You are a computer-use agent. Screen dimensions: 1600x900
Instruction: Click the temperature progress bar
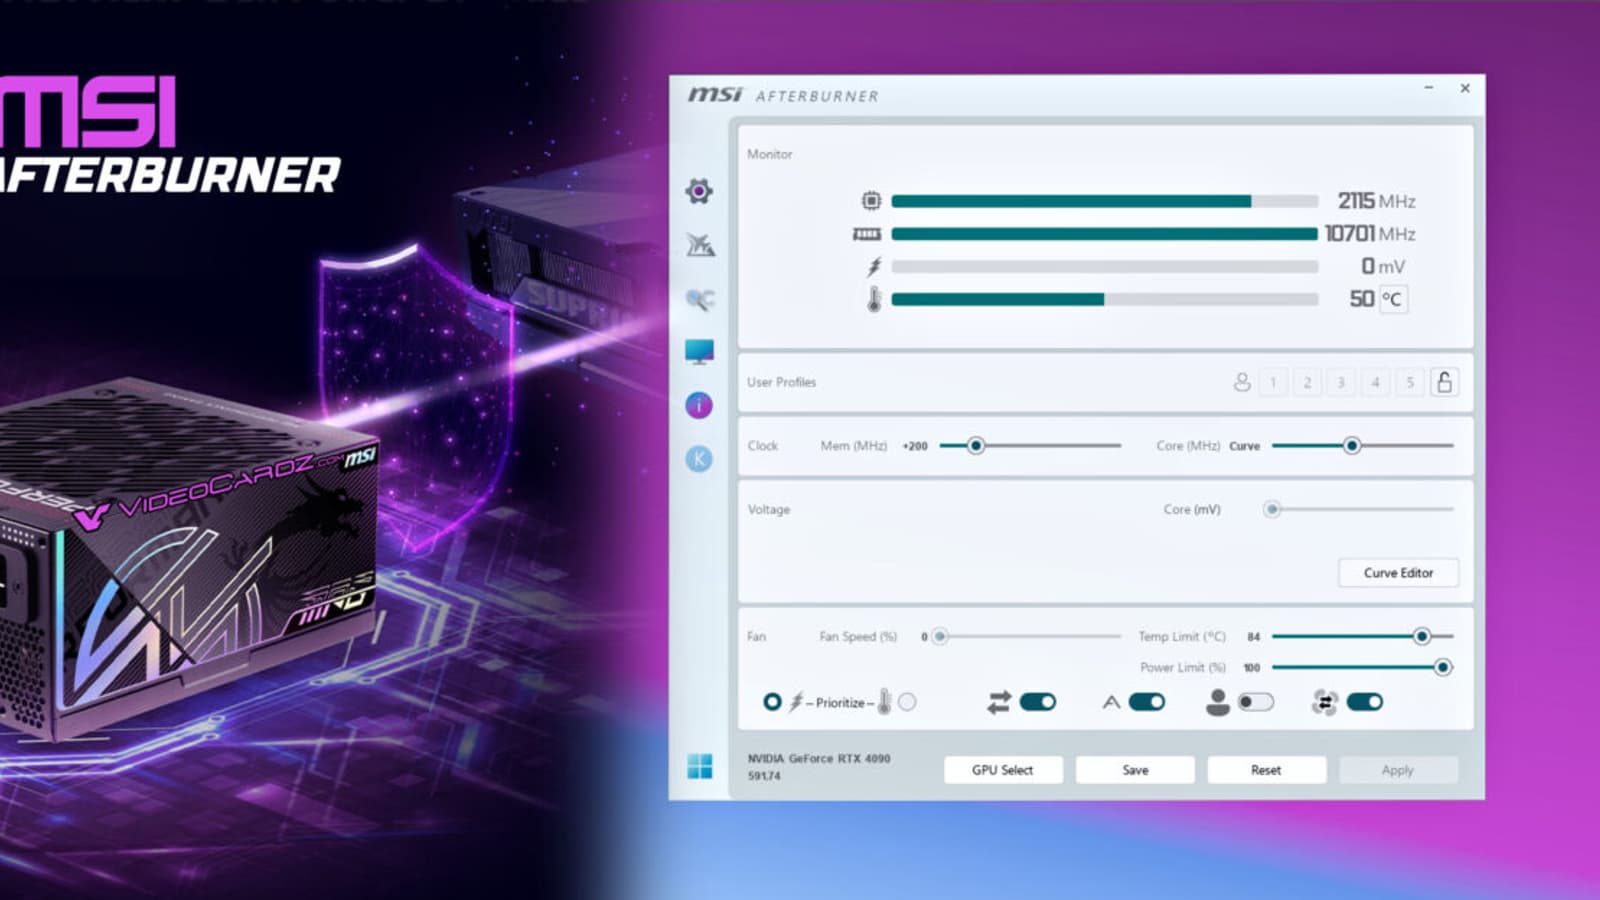tap(1105, 299)
